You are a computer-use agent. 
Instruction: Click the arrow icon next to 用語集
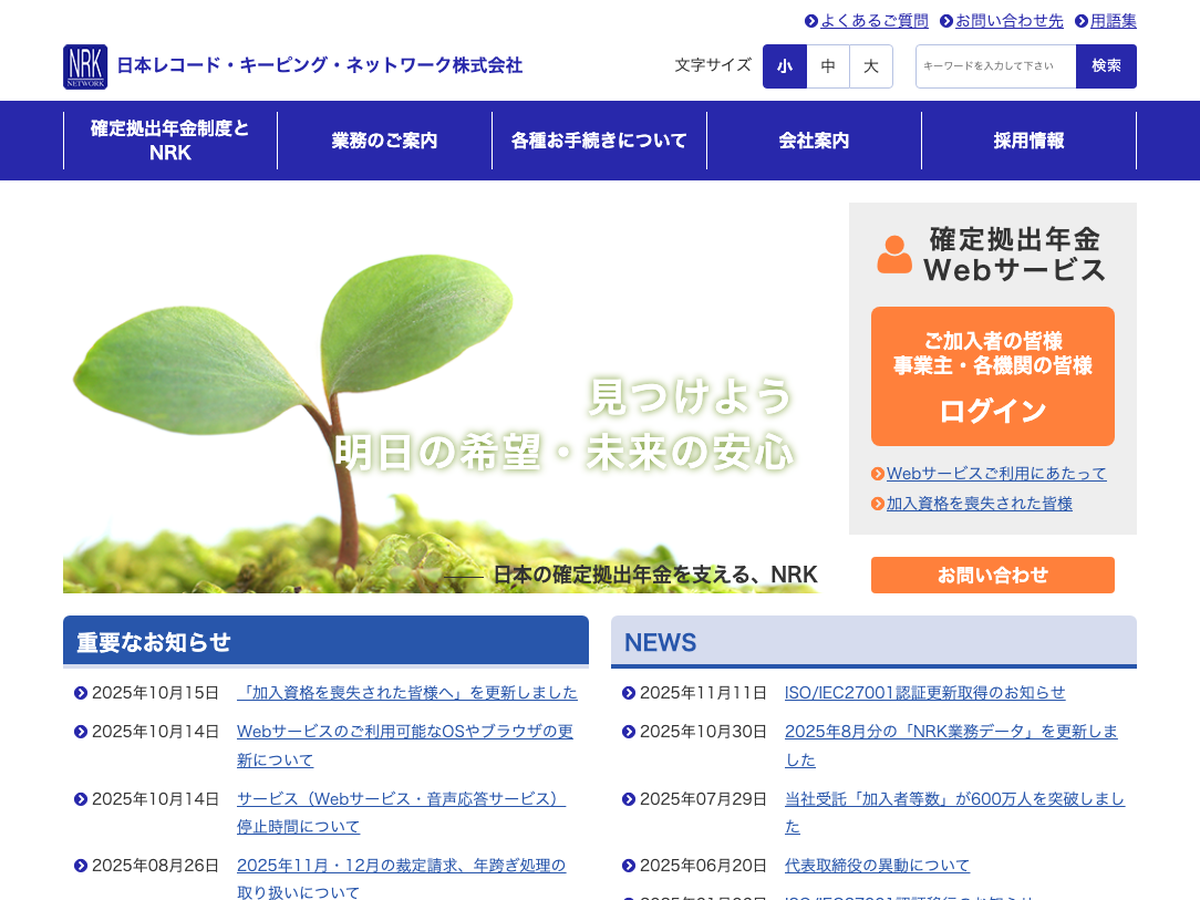tap(1081, 21)
